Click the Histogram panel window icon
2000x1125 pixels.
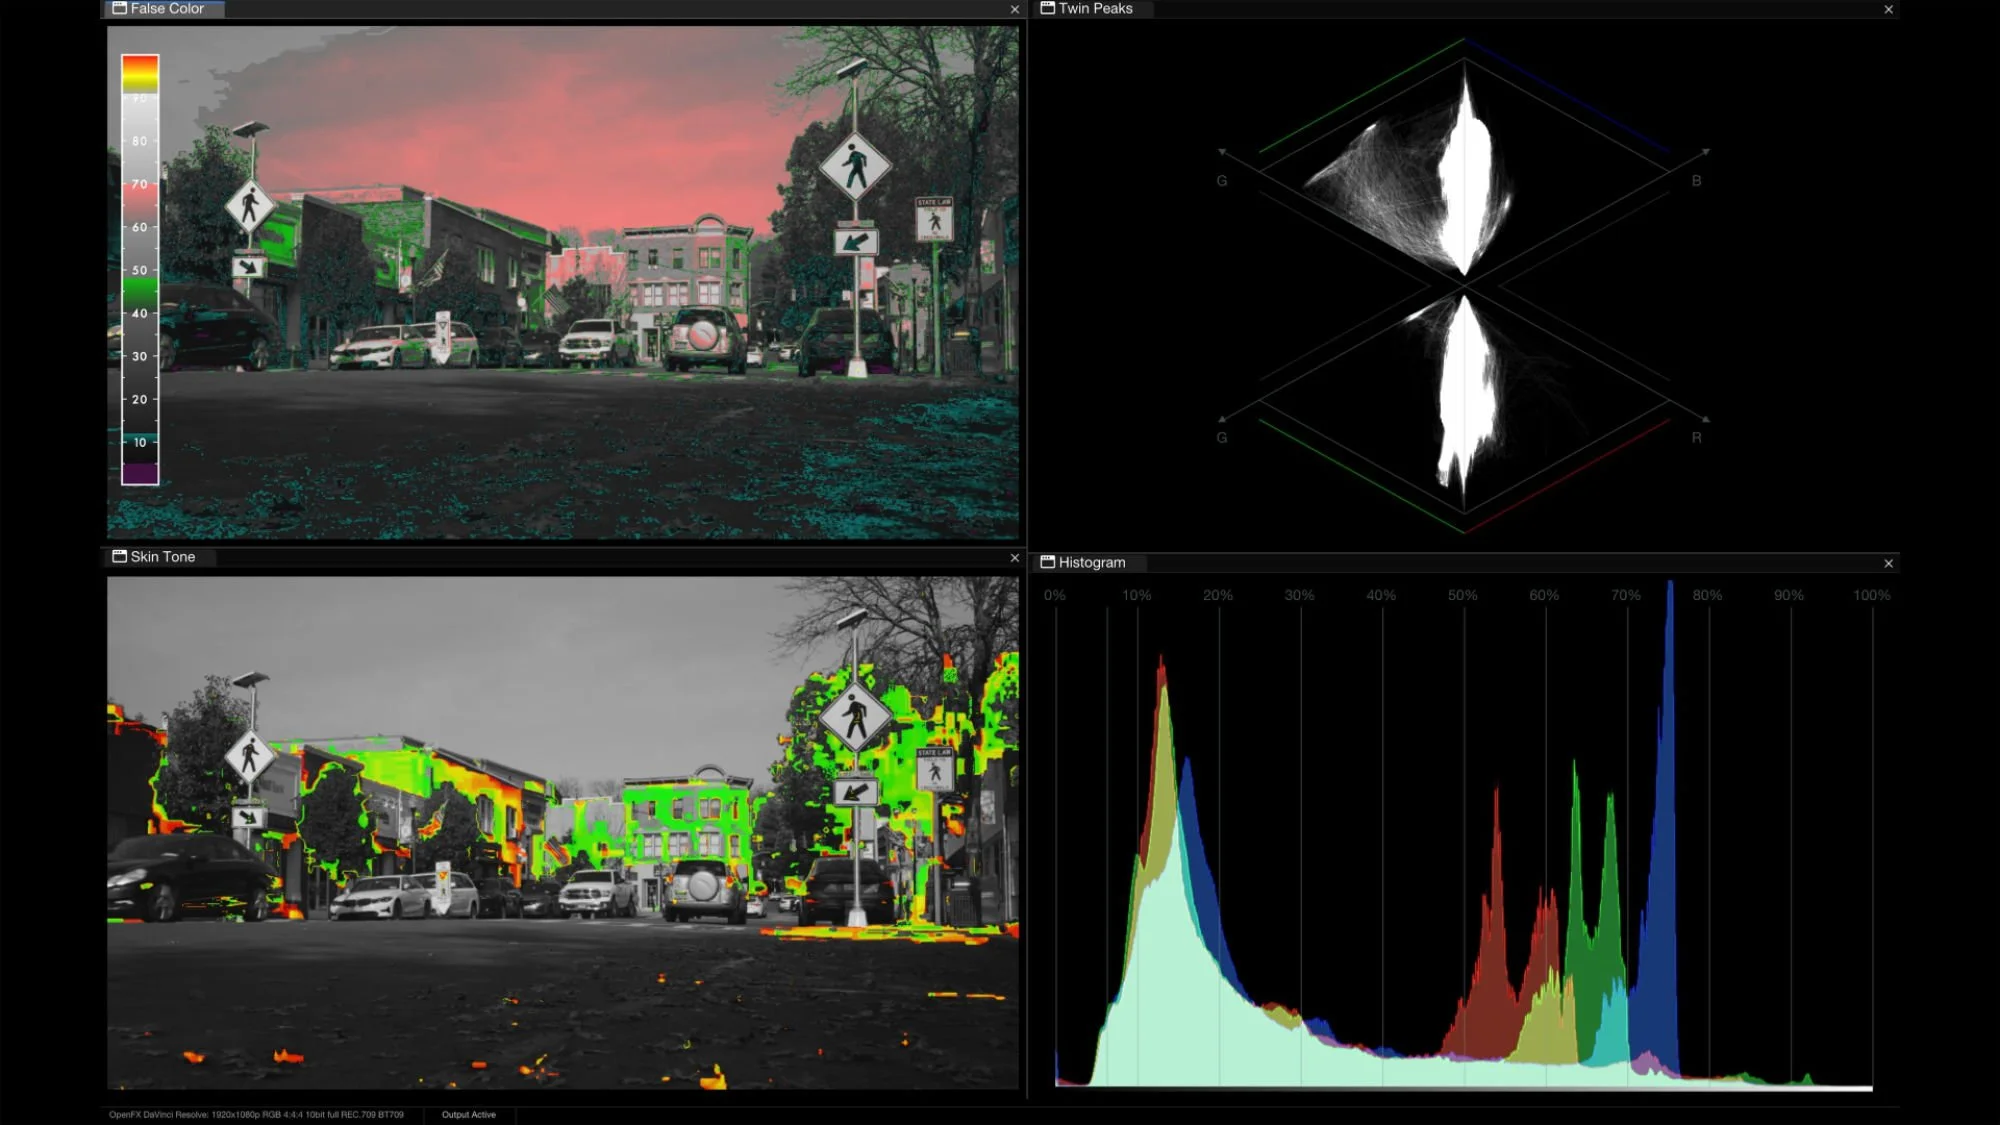1047,563
